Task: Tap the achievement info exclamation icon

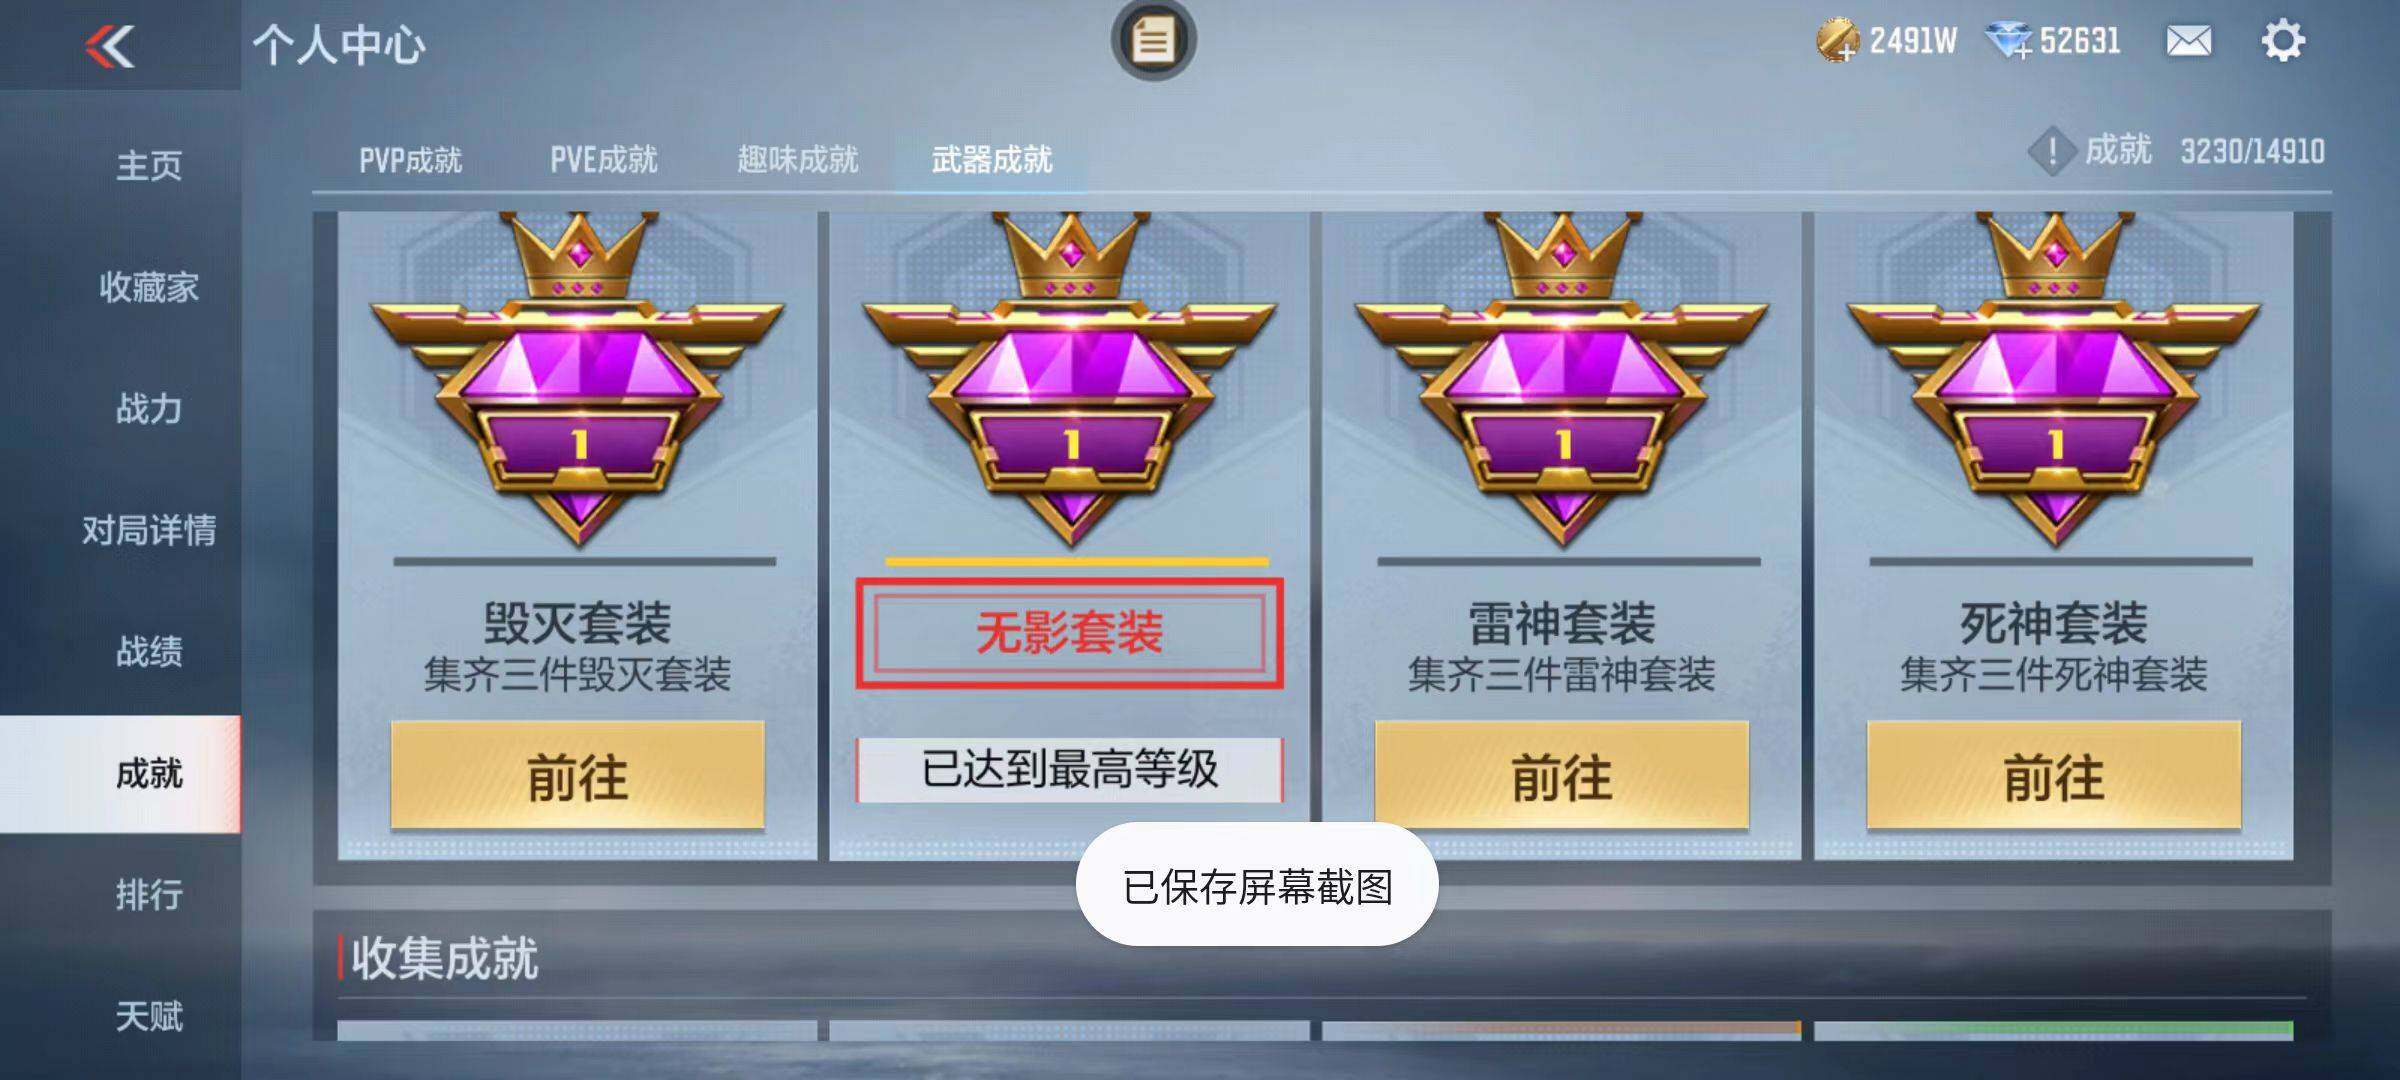Action: (2052, 152)
